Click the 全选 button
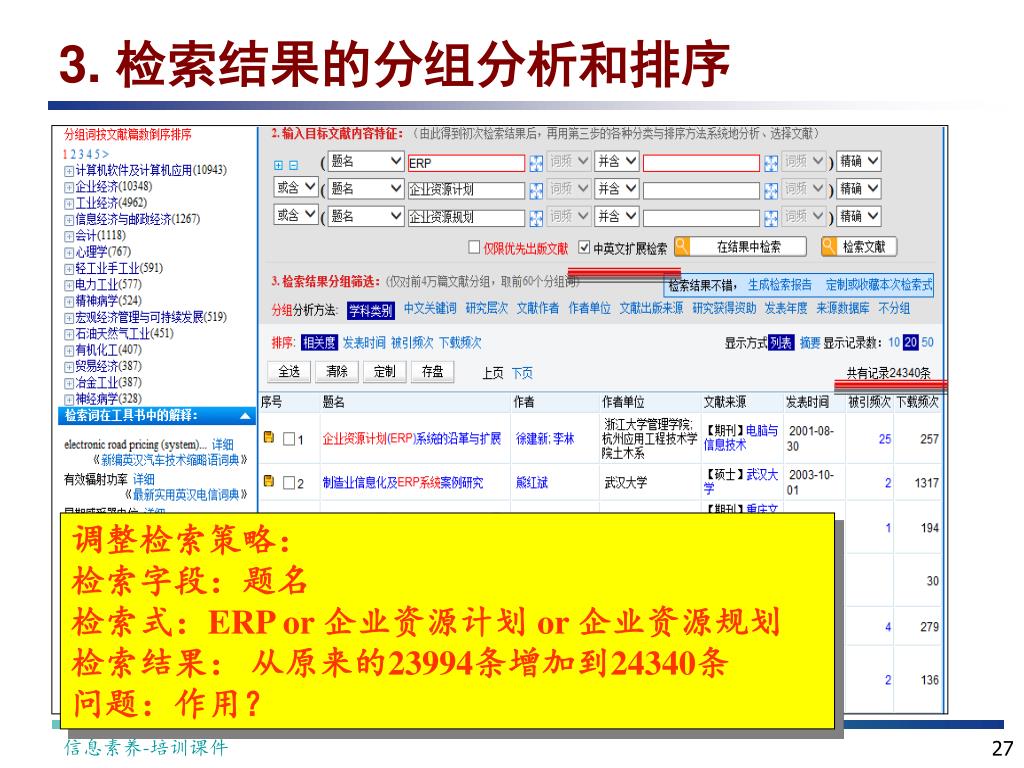The image size is (1024, 768). [289, 372]
